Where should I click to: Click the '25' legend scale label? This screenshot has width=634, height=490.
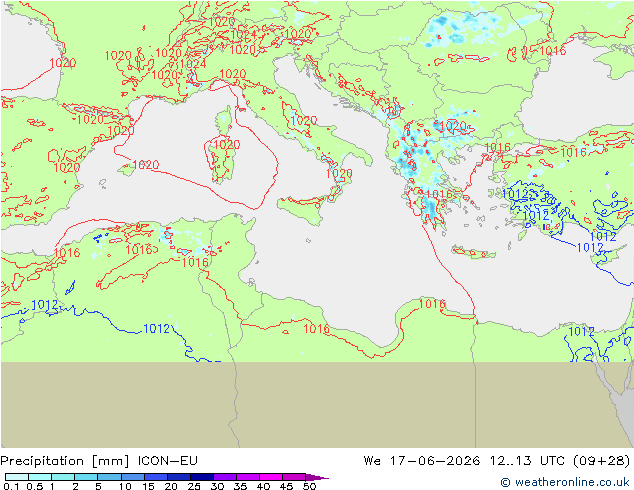pos(194,486)
